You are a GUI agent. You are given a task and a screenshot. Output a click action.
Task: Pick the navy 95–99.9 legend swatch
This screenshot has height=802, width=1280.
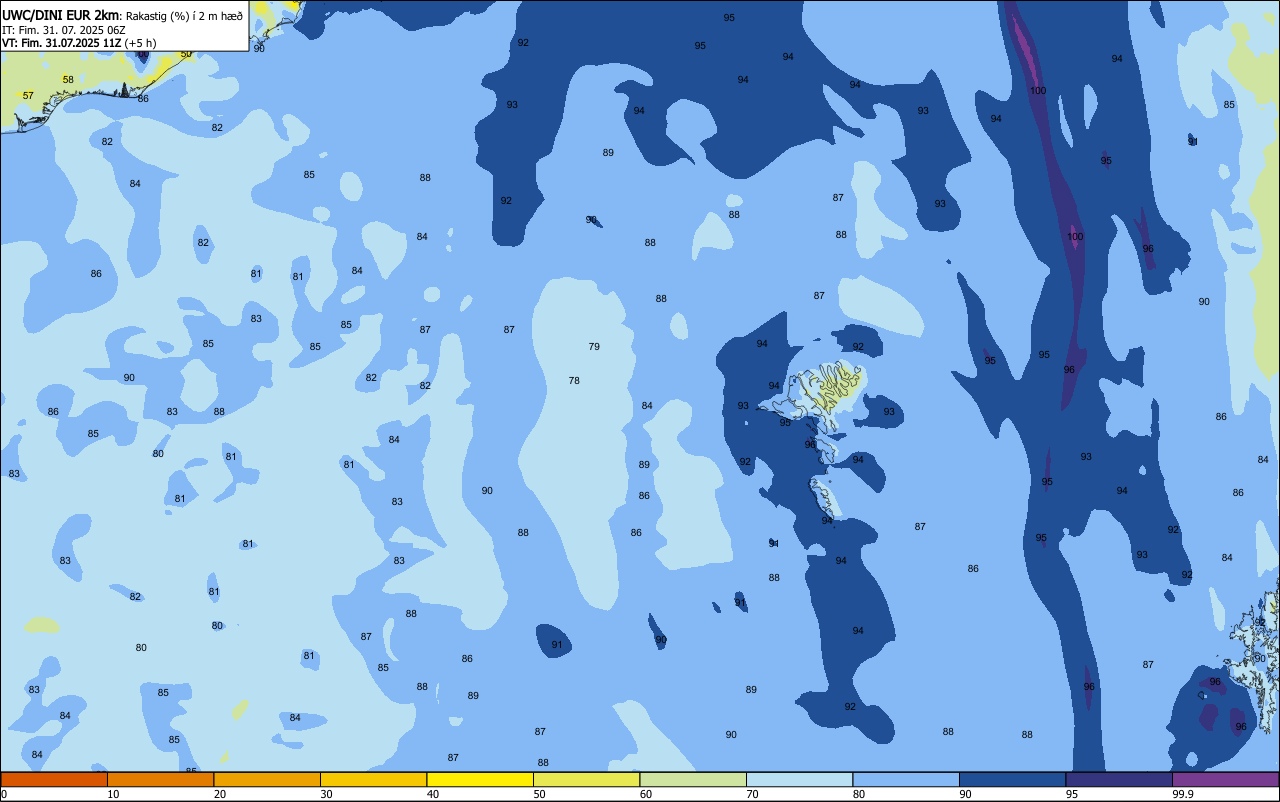pos(1119,779)
